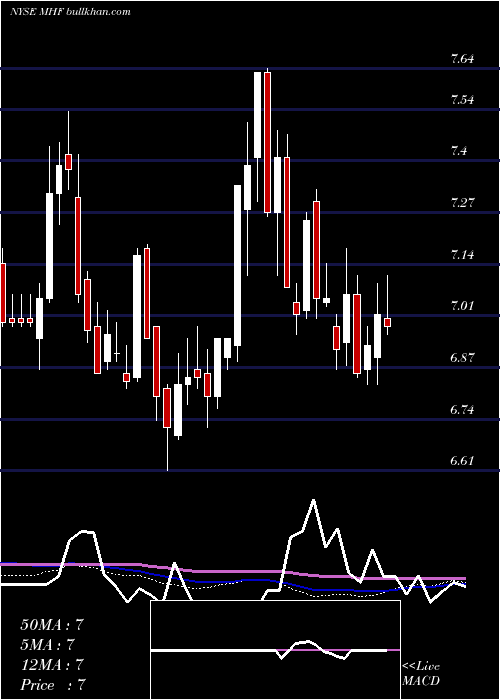Click the NYSE MHF bullkhan.com header text
This screenshot has width=500, height=700.
pyautogui.click(x=71, y=12)
